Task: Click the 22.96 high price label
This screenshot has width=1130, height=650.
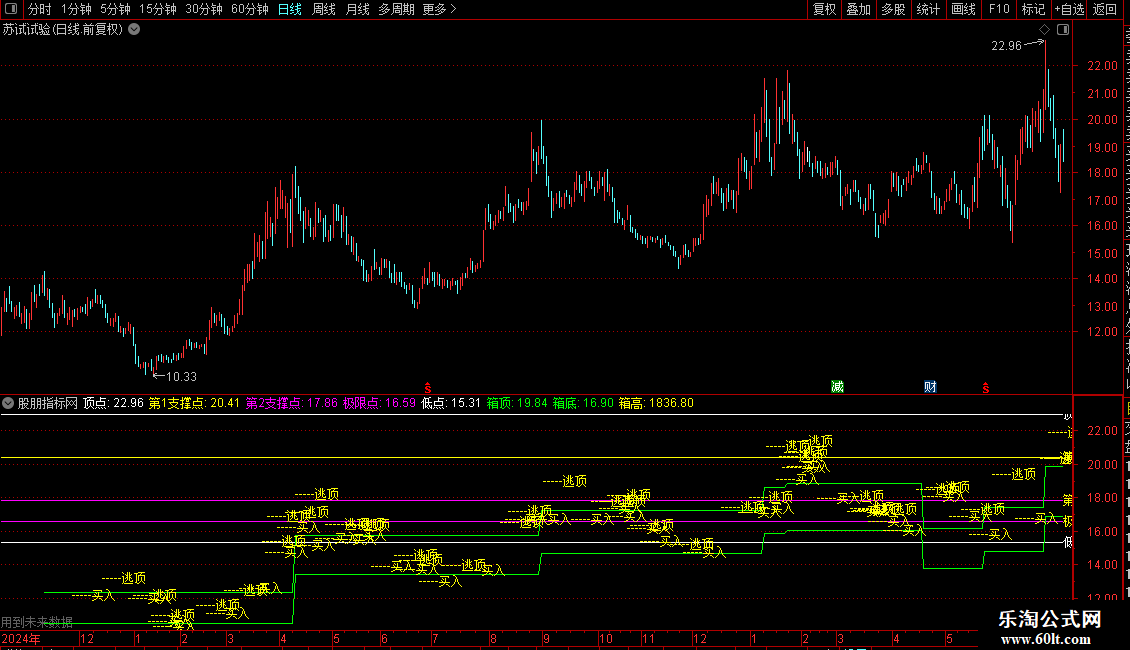Action: 1006,46
